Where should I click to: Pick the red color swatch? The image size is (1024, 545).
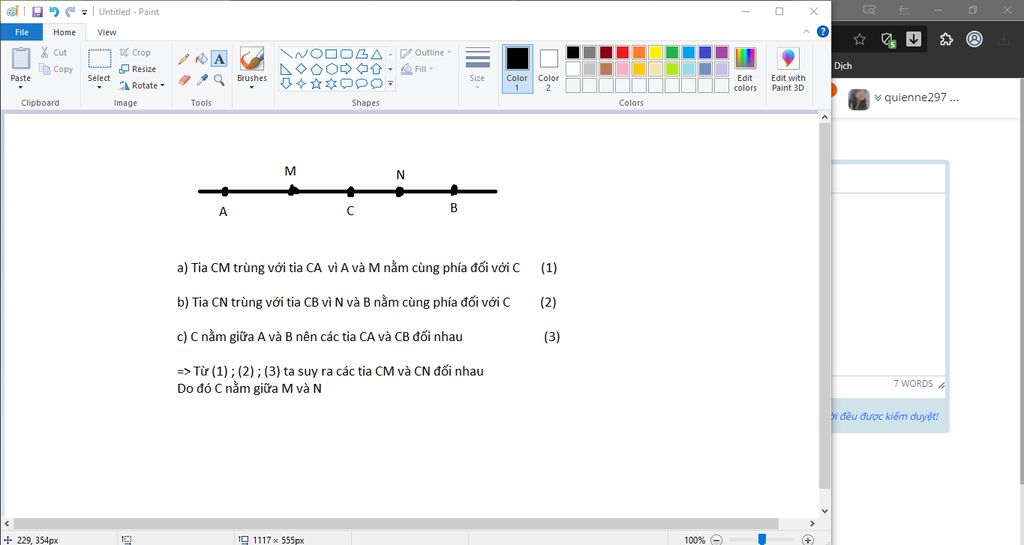[622, 52]
